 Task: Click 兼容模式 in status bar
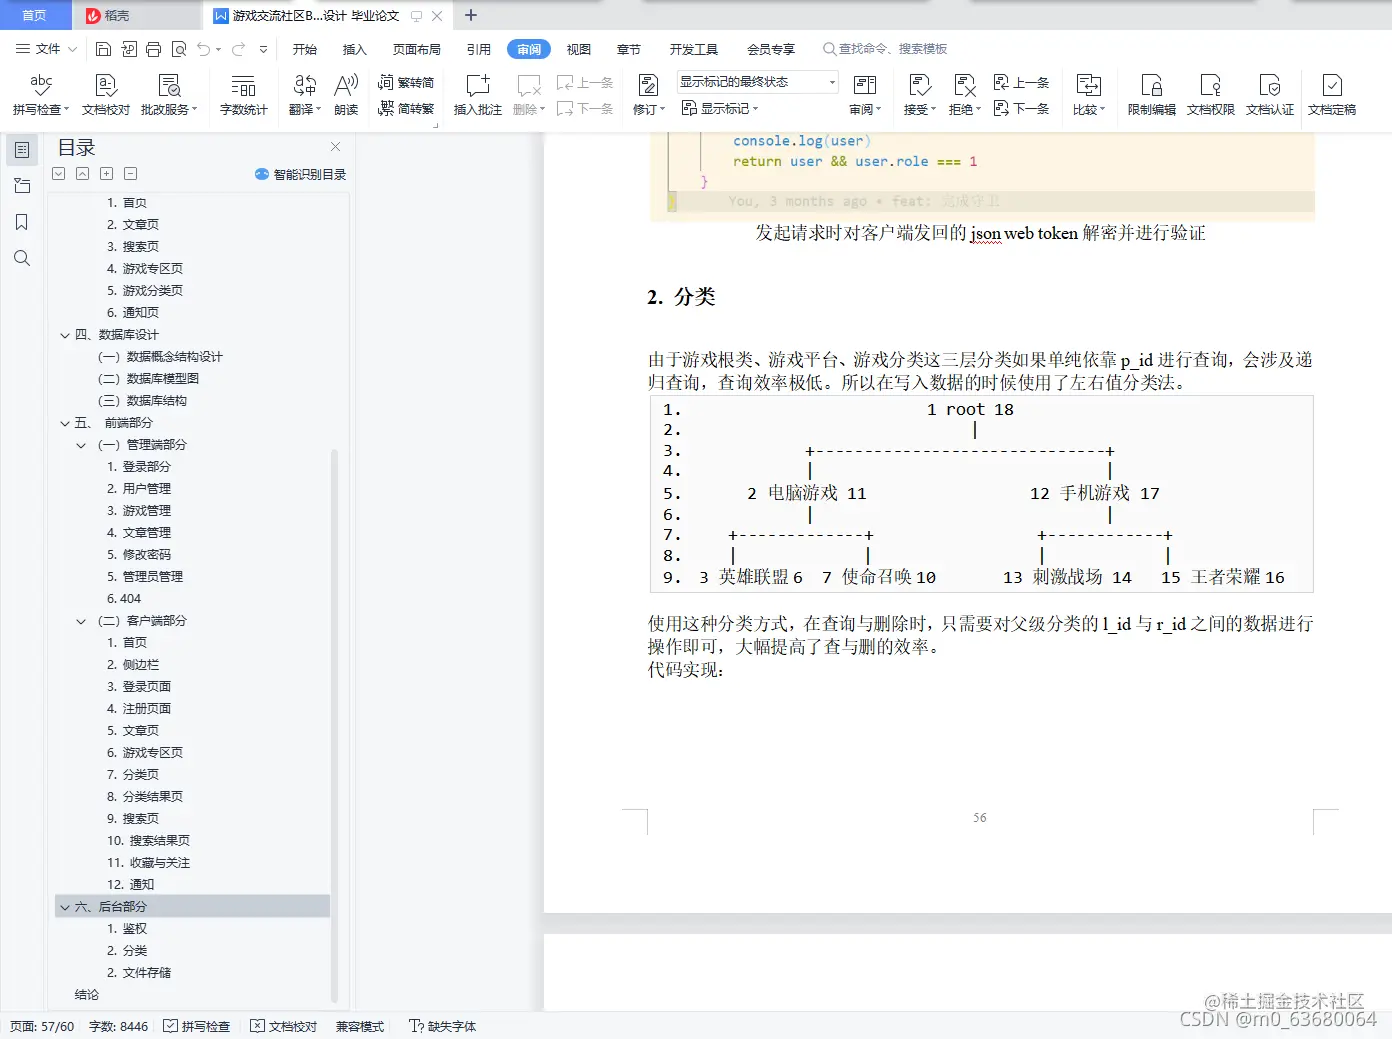coord(360,1026)
